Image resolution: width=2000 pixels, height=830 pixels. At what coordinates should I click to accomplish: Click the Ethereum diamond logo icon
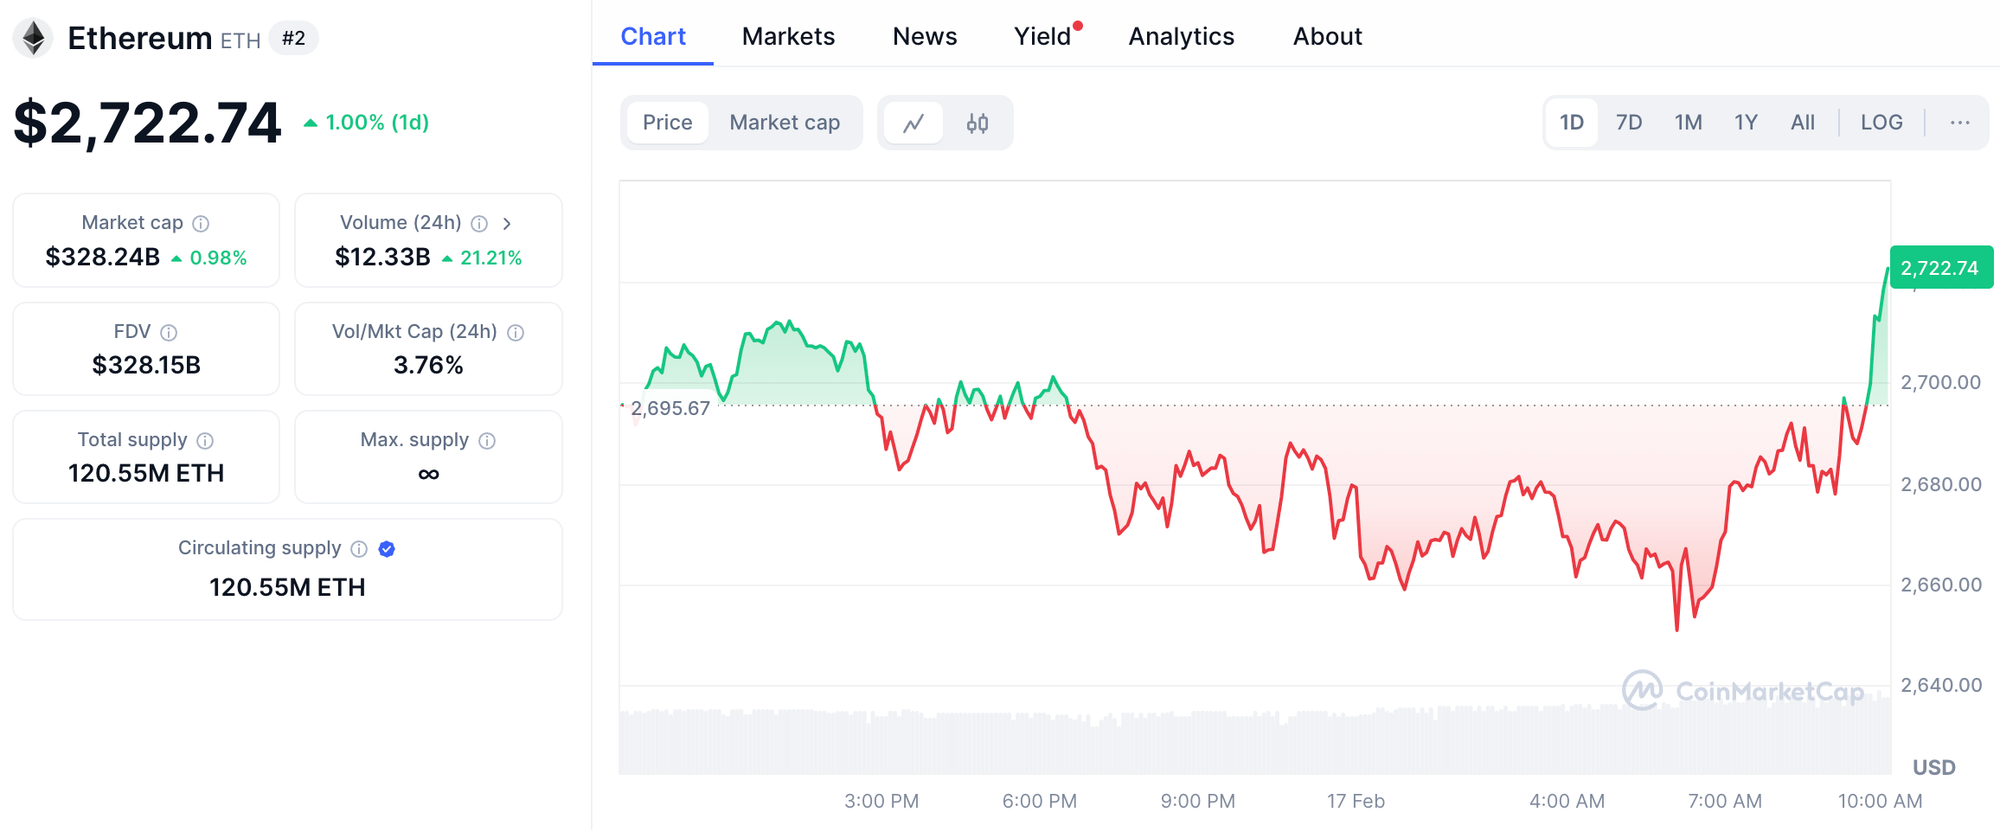click(x=34, y=39)
